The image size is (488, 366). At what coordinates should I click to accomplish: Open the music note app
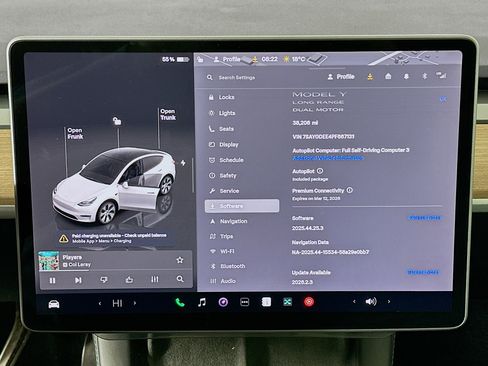(x=202, y=303)
